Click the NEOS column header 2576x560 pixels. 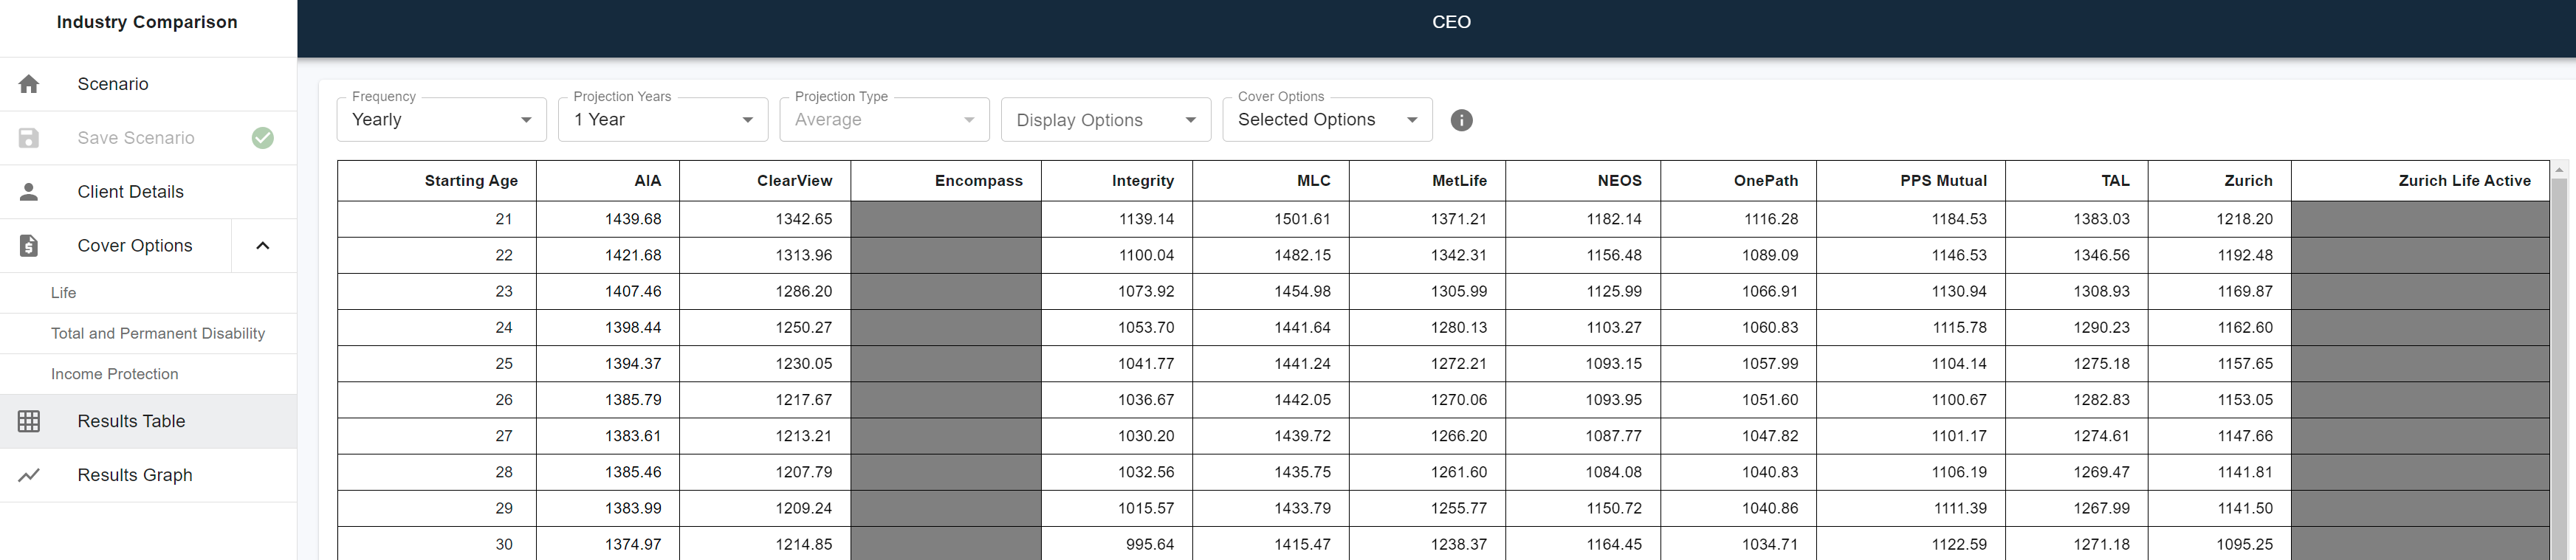tap(1583, 181)
